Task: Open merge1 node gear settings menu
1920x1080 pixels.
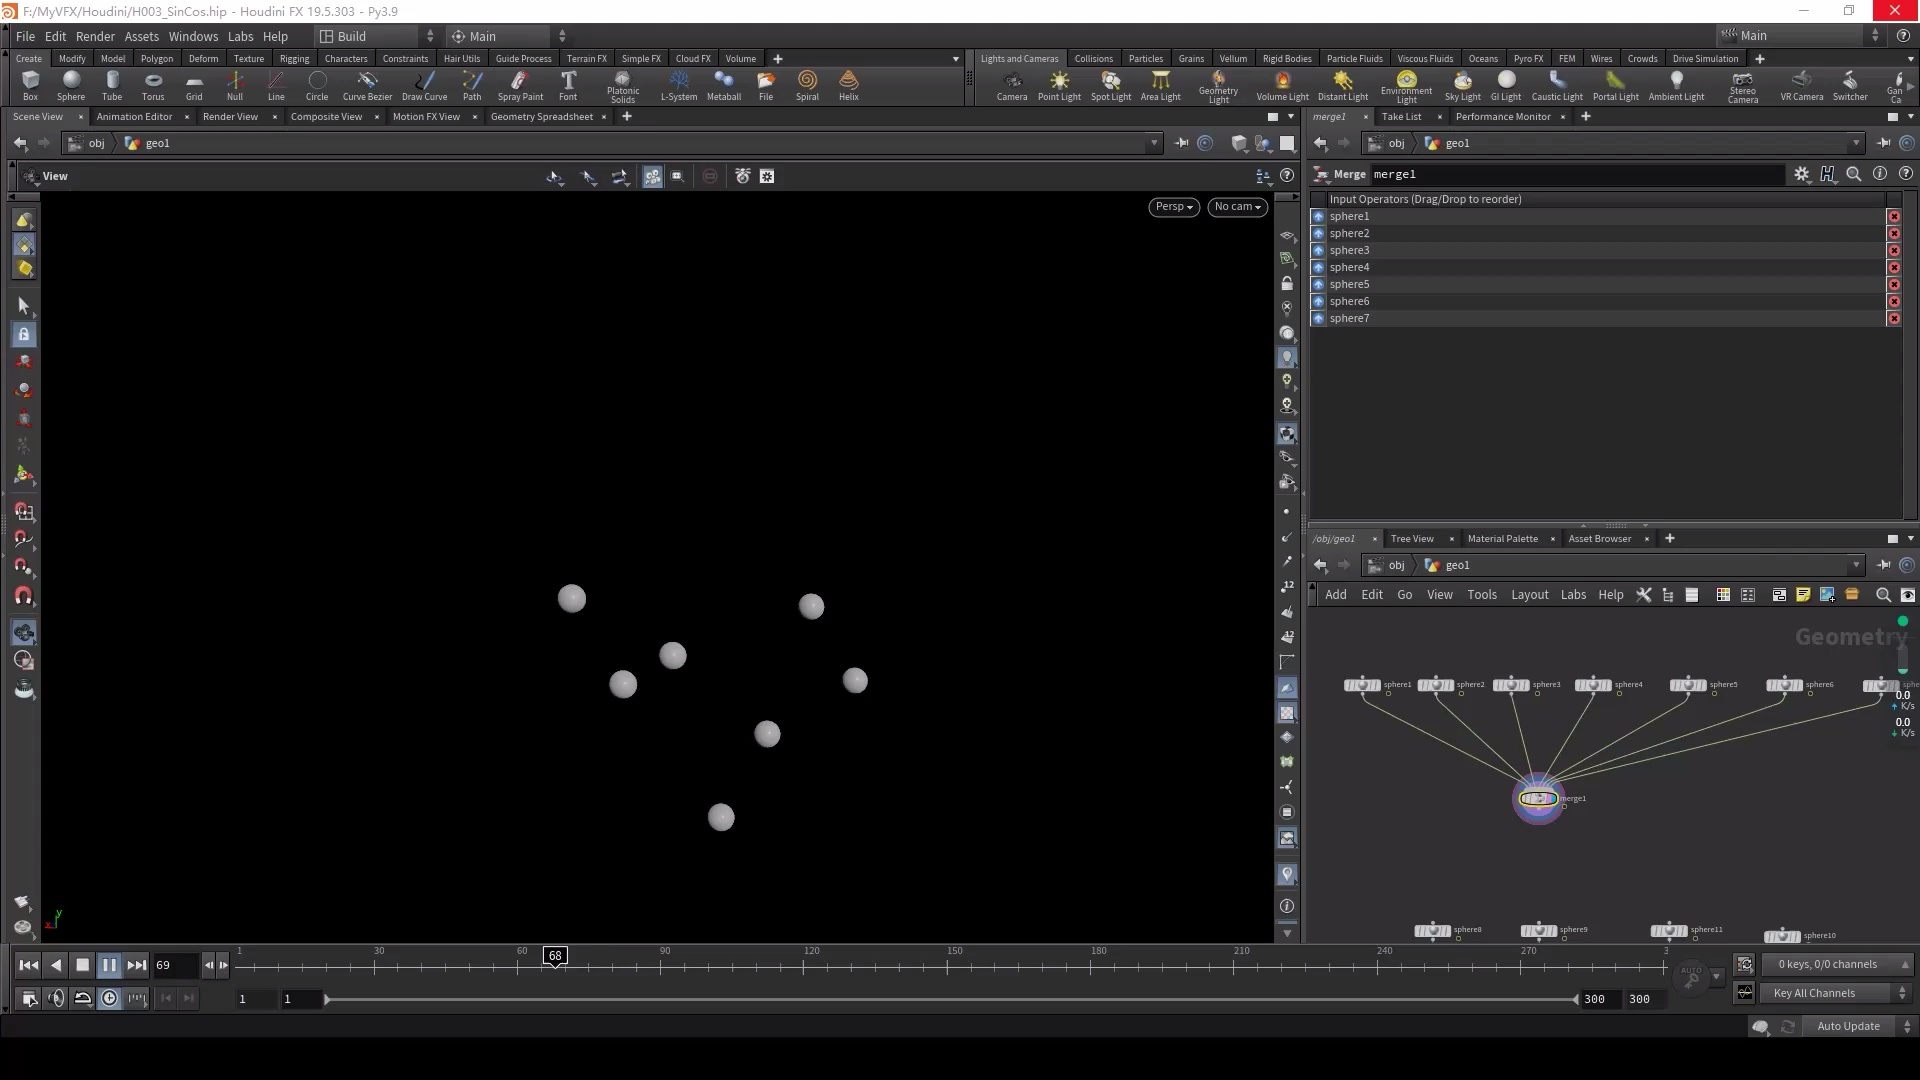Action: 1803,174
